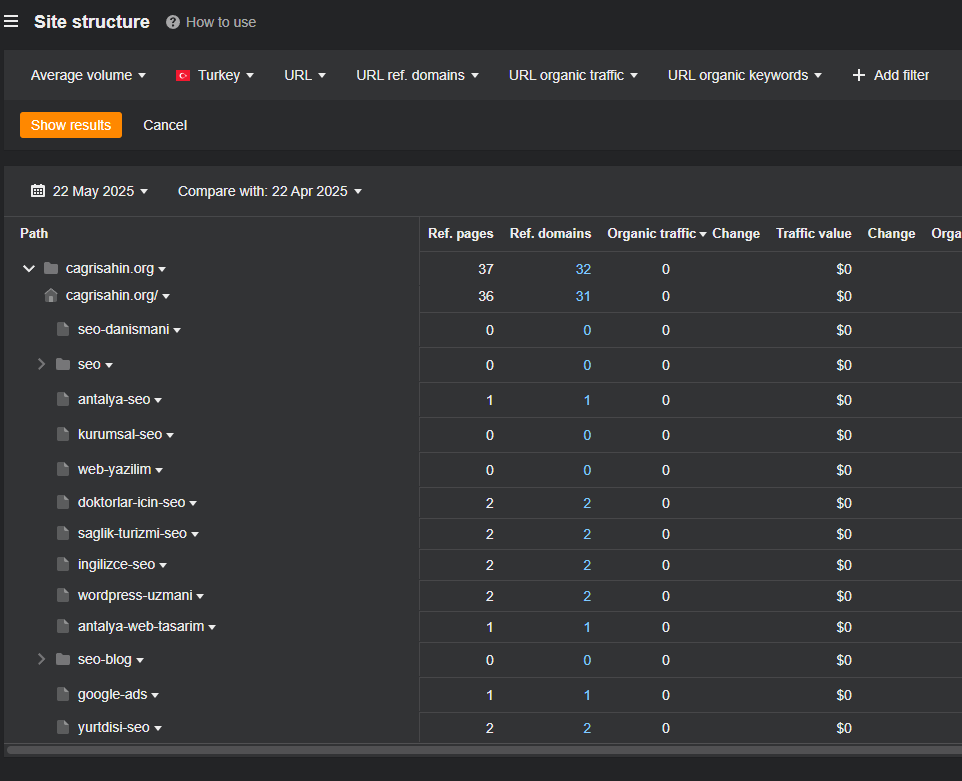Click the How to use question icon
Viewport: 962px width, 781px height.
(x=173, y=22)
